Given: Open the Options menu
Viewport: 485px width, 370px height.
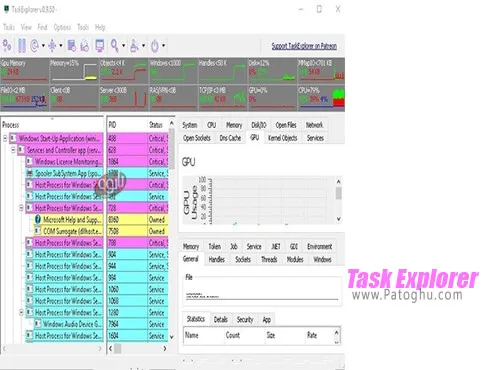Looking at the screenshot, I should coord(62,27).
